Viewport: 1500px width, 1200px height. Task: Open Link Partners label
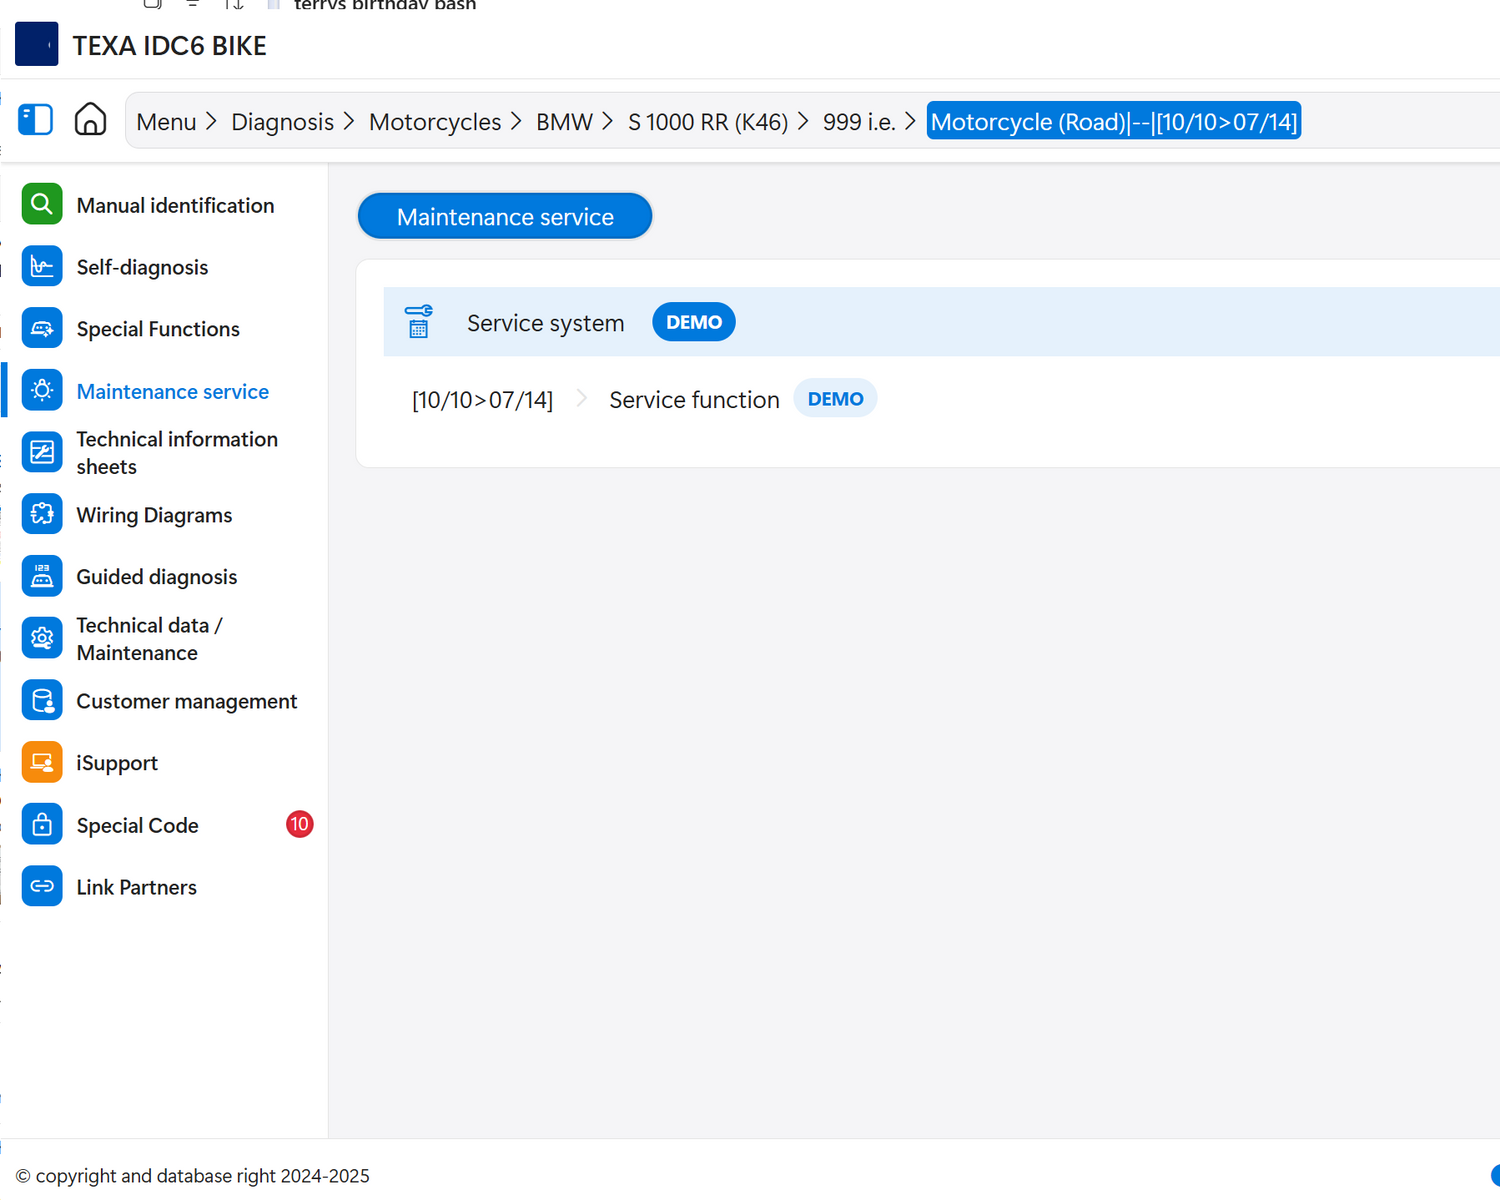point(136,887)
